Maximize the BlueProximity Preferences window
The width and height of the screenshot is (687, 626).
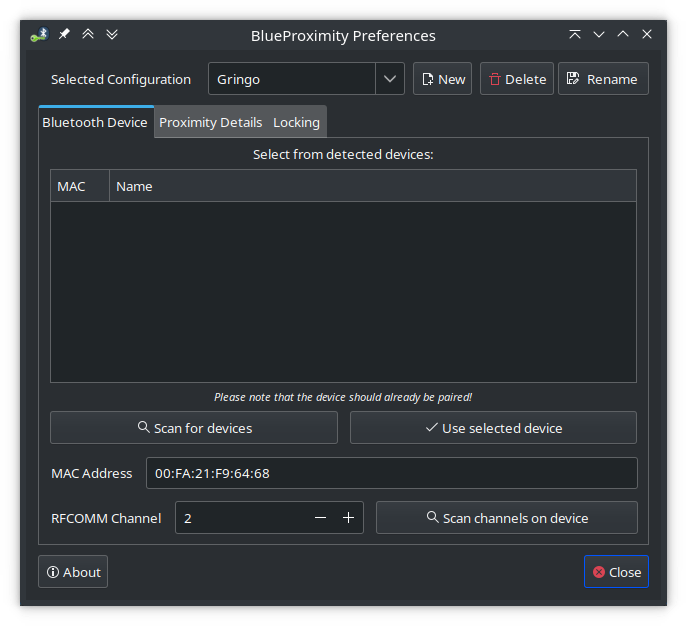(x=623, y=34)
